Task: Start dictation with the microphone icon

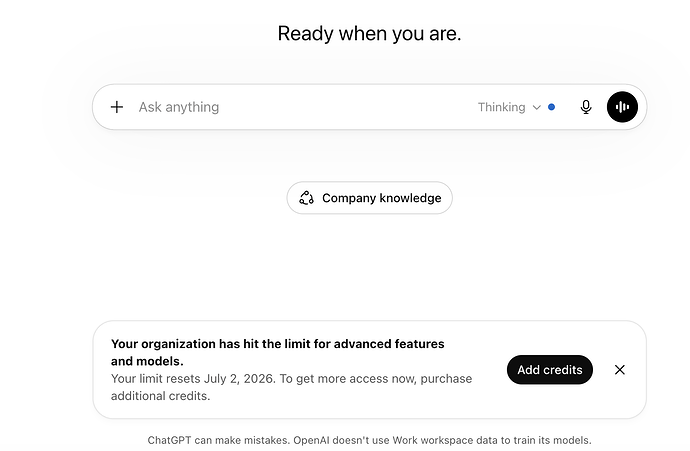Action: click(586, 107)
